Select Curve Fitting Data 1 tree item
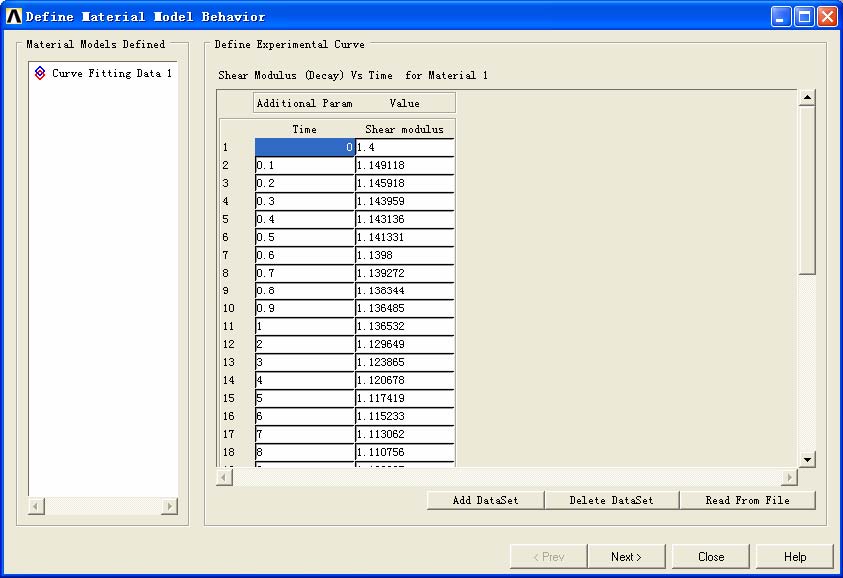This screenshot has width=843, height=578. click(x=111, y=73)
